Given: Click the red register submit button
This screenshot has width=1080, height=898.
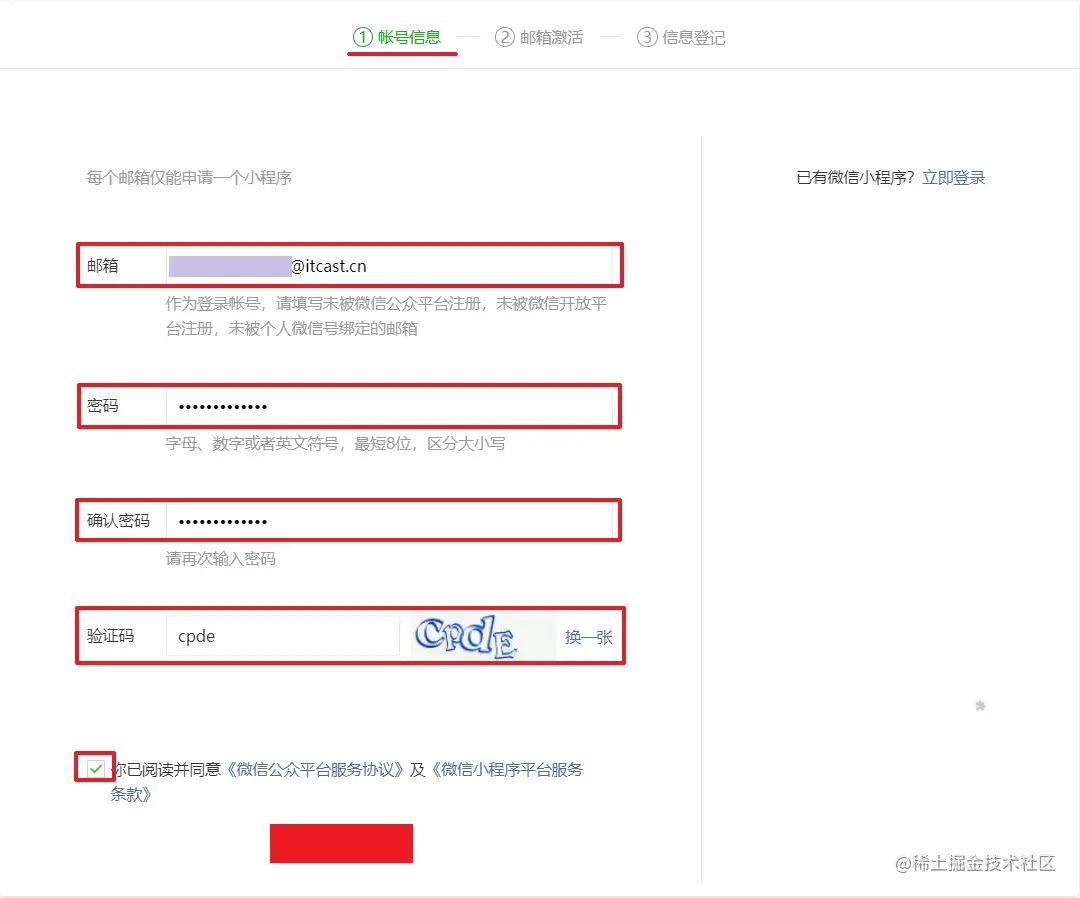Looking at the screenshot, I should coord(341,843).
